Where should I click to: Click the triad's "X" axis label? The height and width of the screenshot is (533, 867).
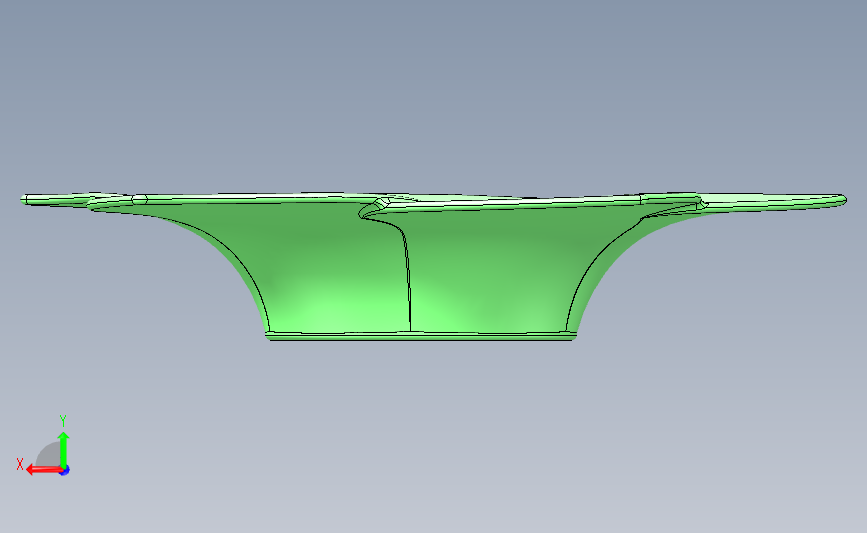click(20, 464)
